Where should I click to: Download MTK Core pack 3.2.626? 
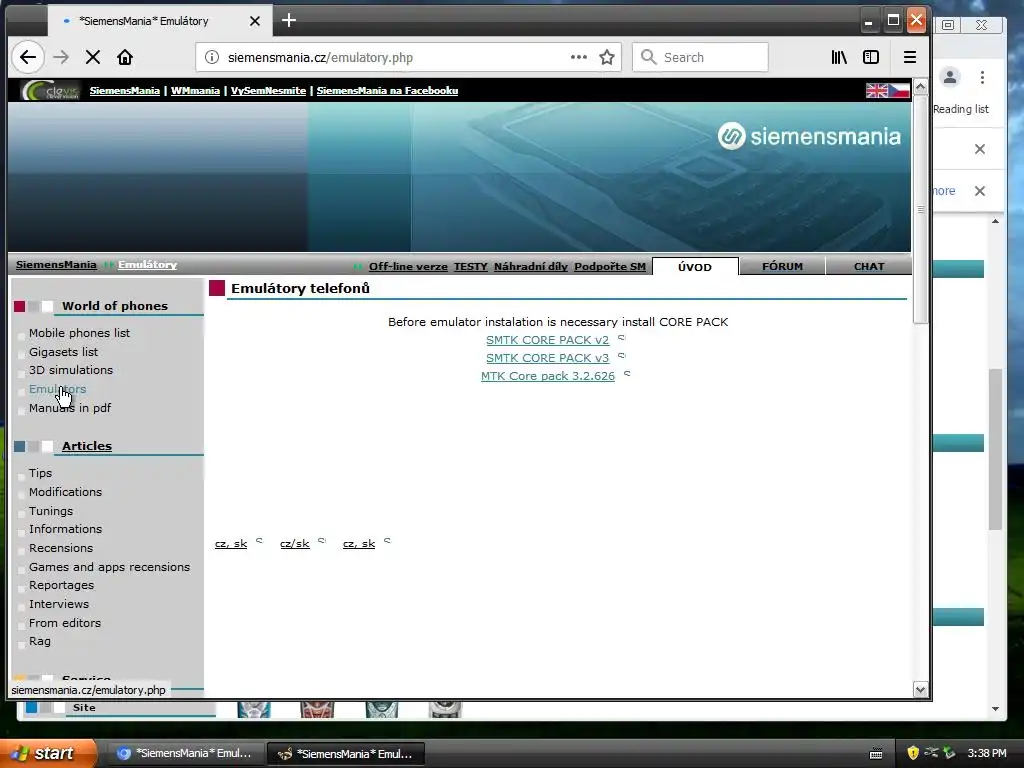point(547,376)
